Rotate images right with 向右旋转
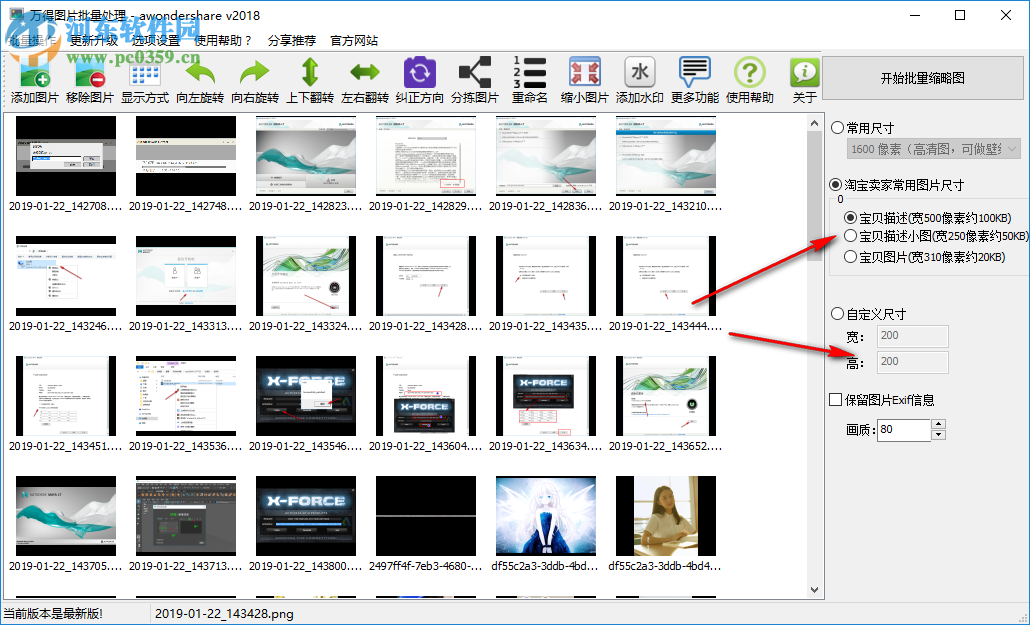The height and width of the screenshot is (625, 1030). [x=255, y=80]
